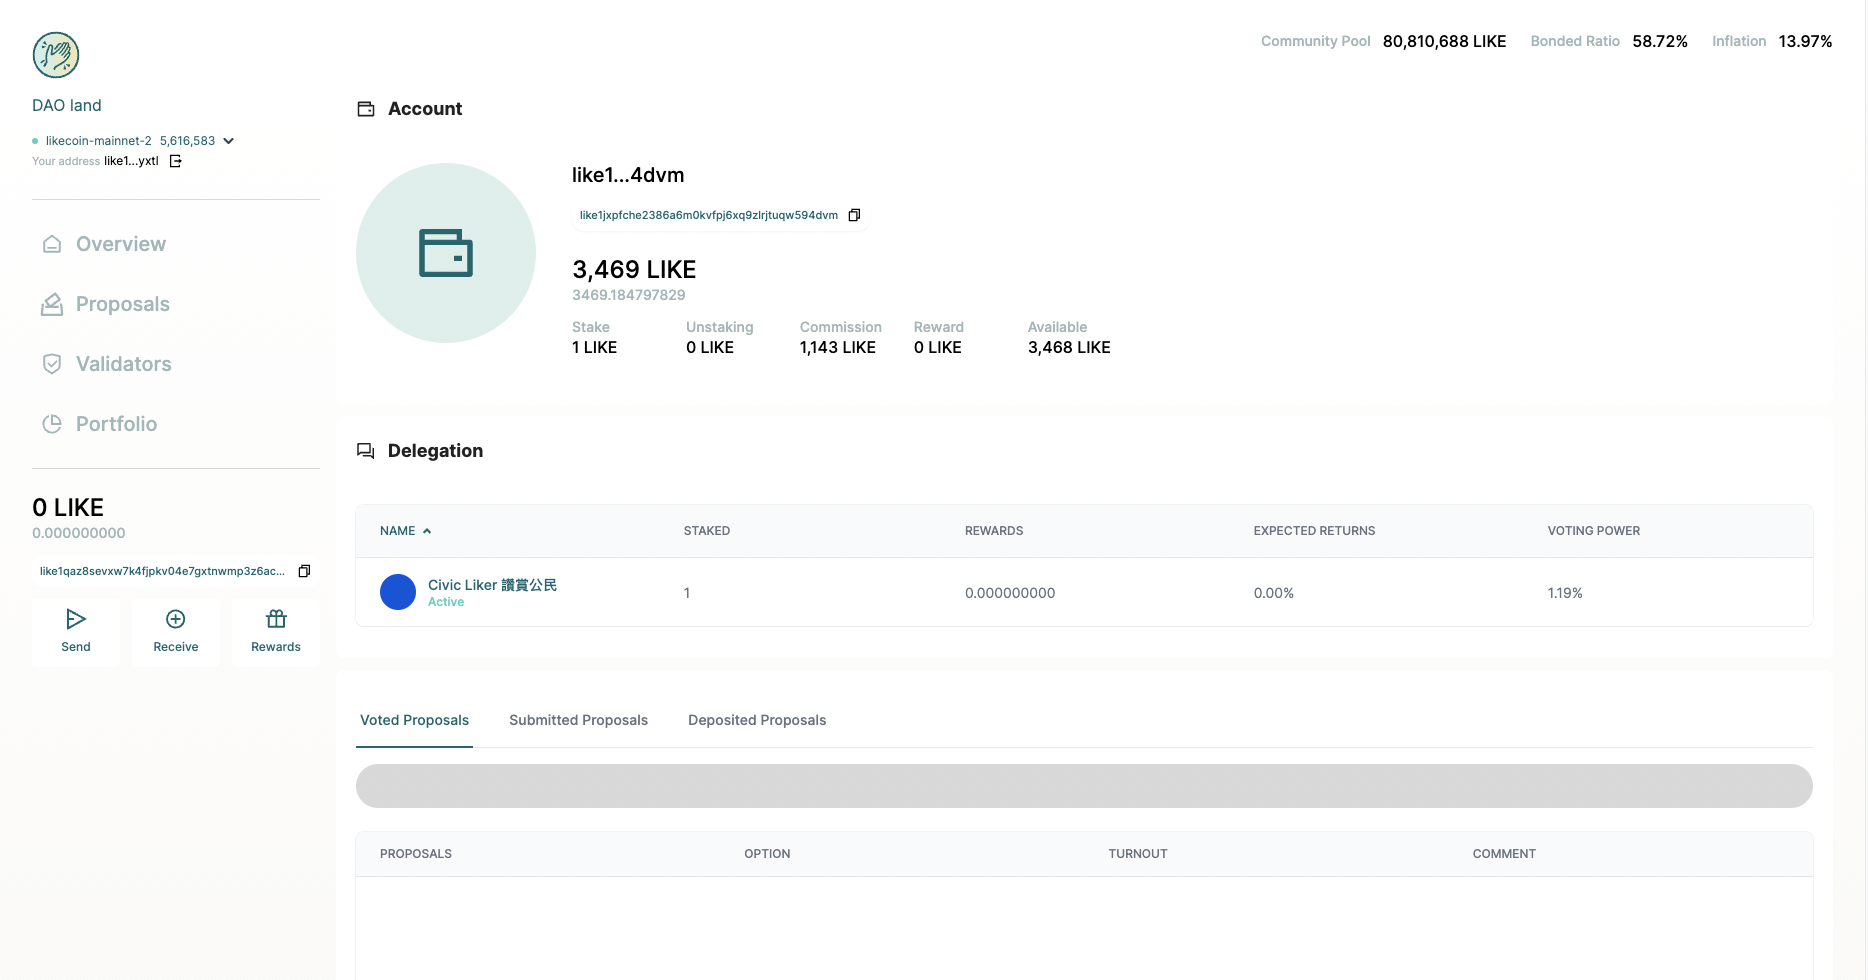Screen dimensions: 1868x980
Task: Click the Civic Liker validator avatar
Action: pyautogui.click(x=398, y=592)
